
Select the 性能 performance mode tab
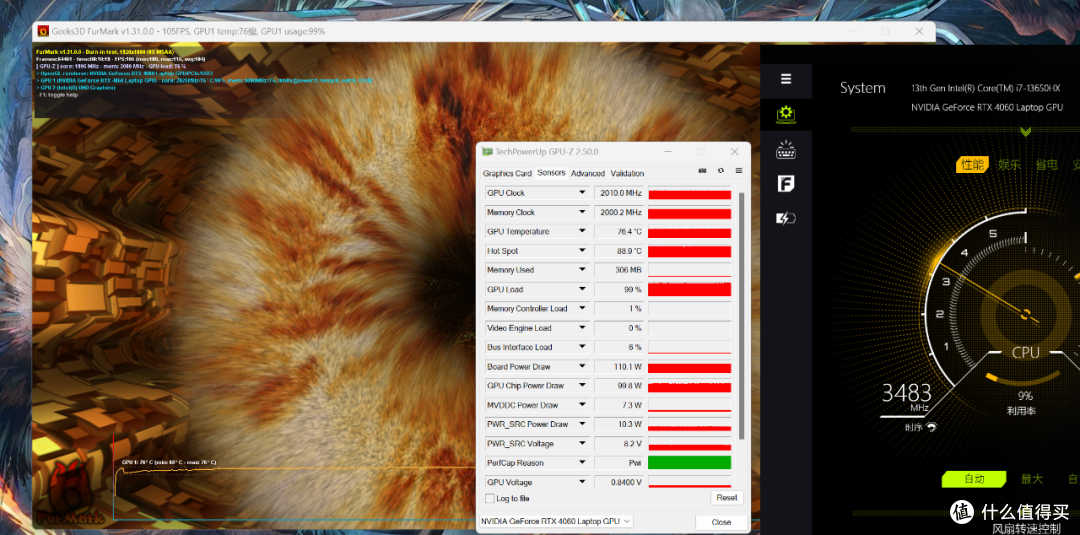tap(973, 165)
